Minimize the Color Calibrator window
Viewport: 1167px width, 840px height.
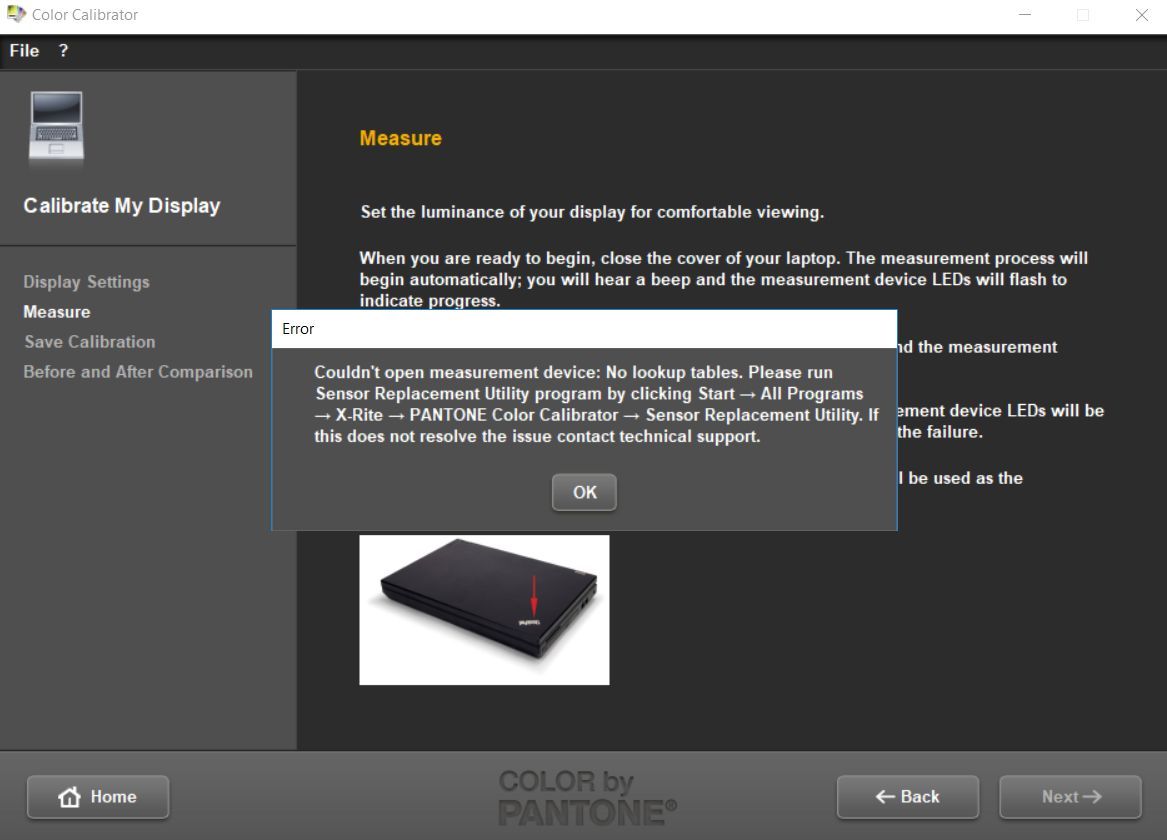pyautogui.click(x=1025, y=15)
